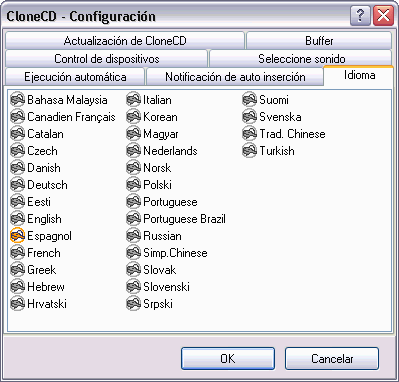Choose the Italian language icon
This screenshot has width=399, height=382.
[133, 100]
